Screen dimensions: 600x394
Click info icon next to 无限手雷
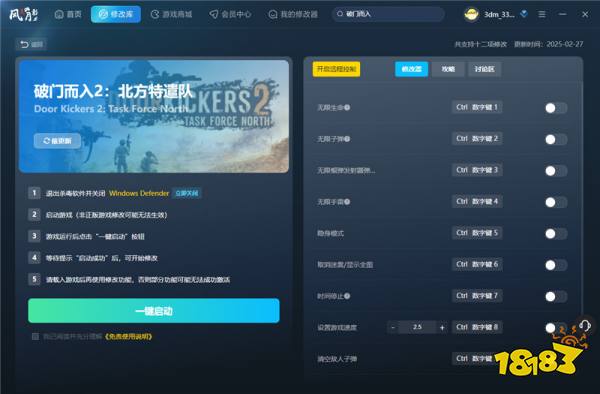(x=347, y=202)
